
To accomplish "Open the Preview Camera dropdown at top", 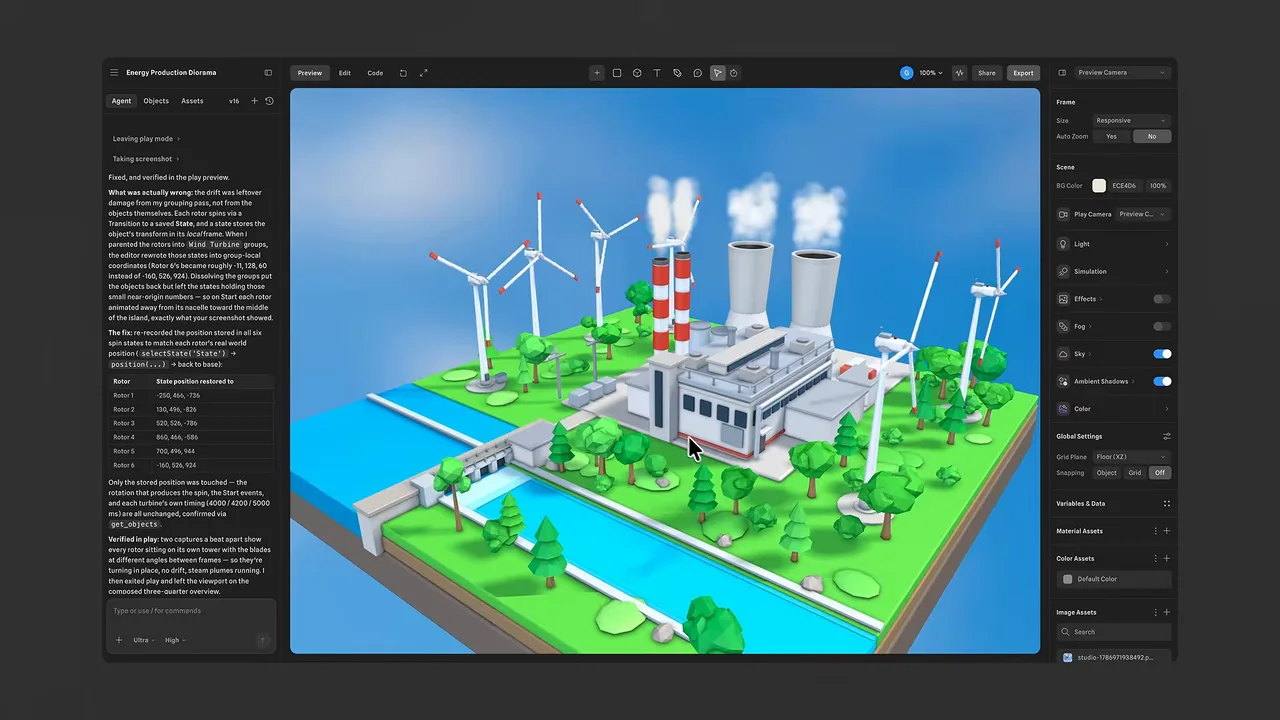I will click(x=1121, y=73).
